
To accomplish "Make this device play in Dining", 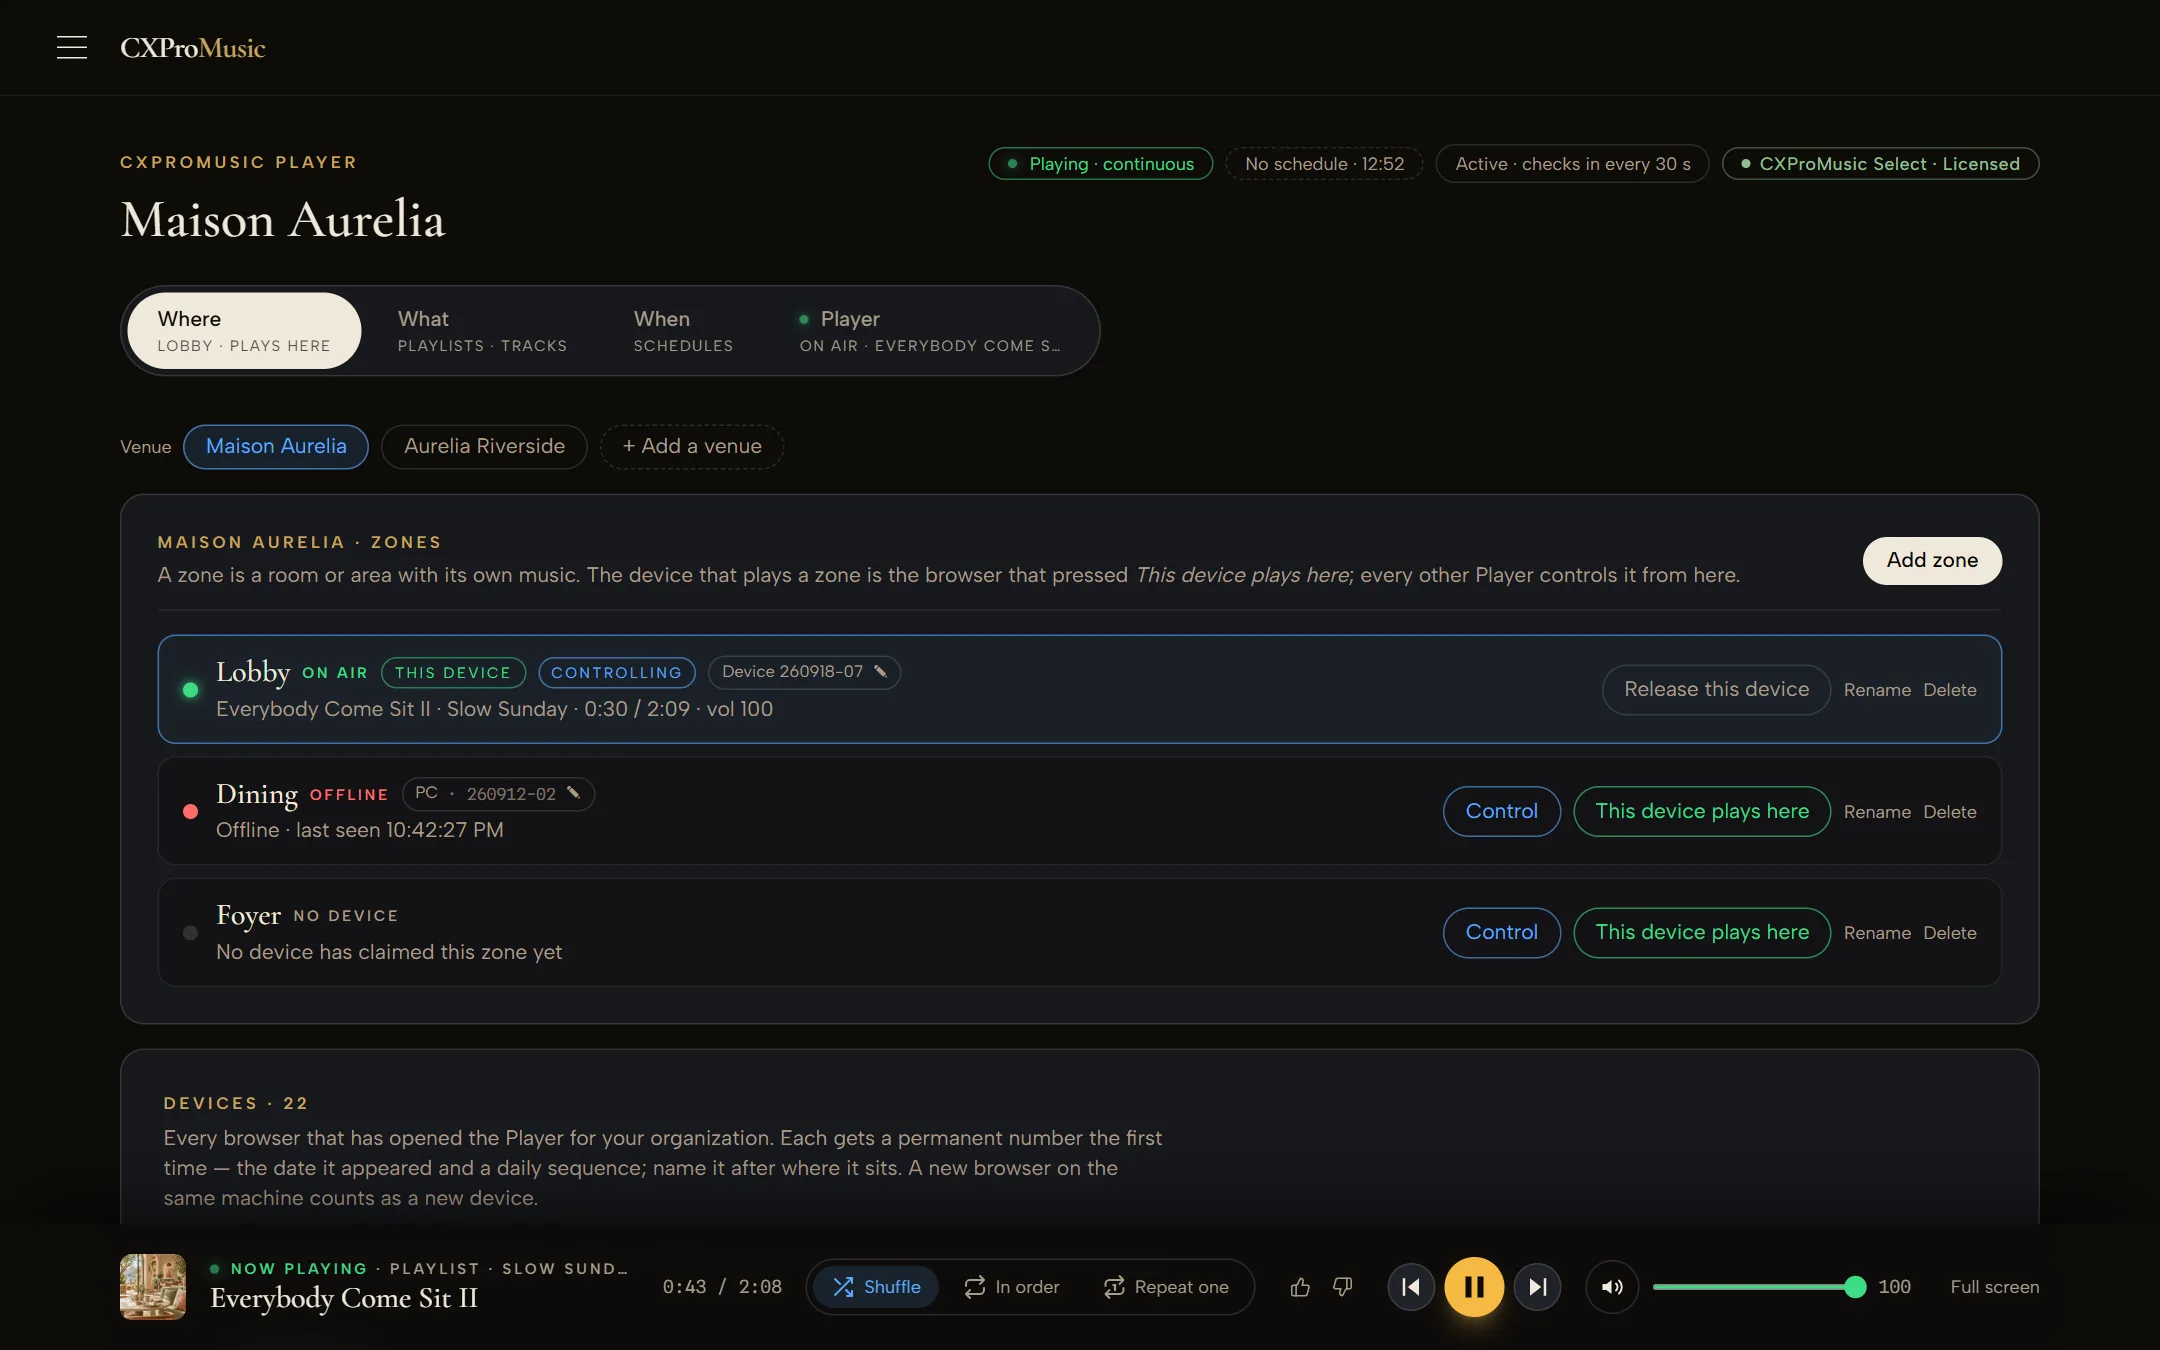I will pyautogui.click(x=1702, y=811).
